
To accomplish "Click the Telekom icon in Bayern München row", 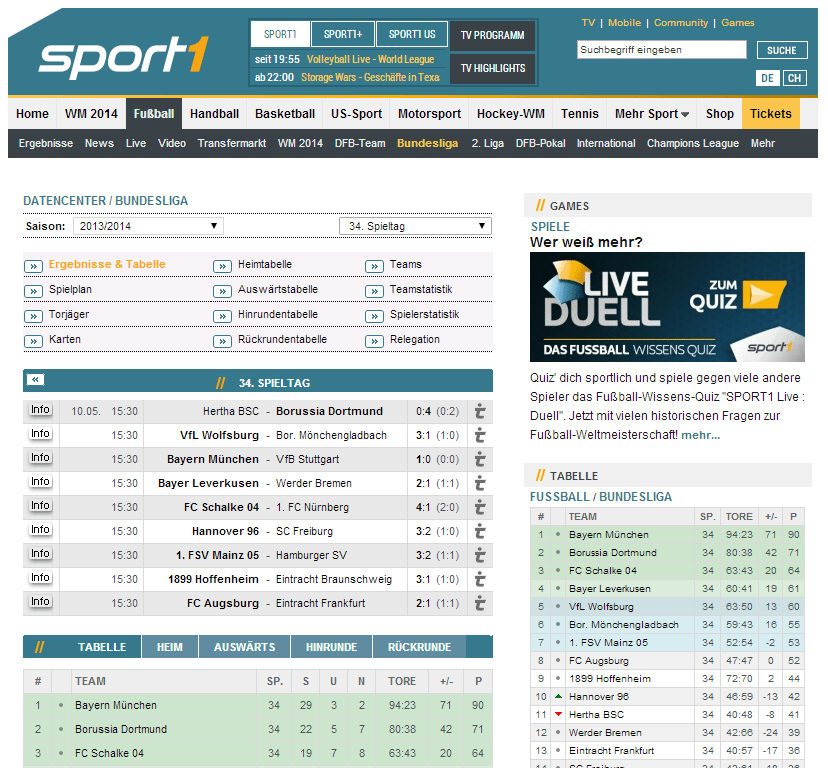I will [x=480, y=459].
